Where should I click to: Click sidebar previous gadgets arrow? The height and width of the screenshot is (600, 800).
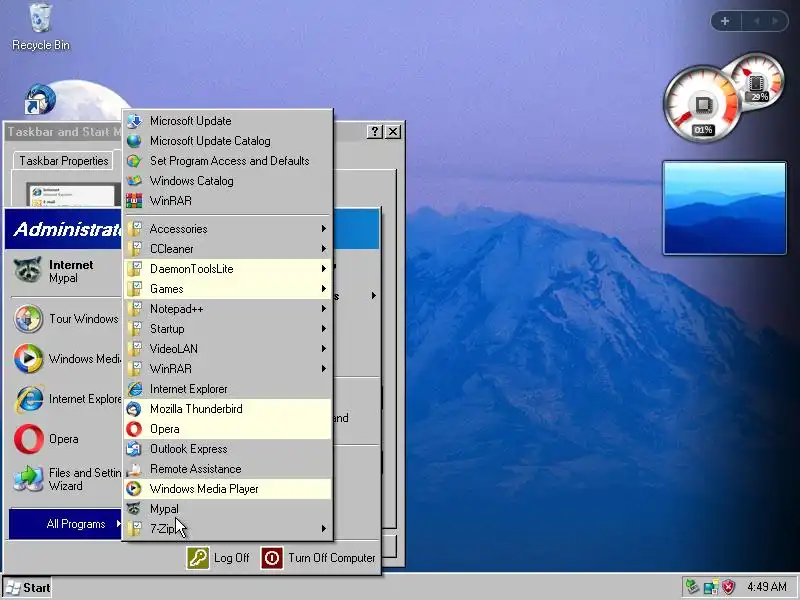point(756,21)
